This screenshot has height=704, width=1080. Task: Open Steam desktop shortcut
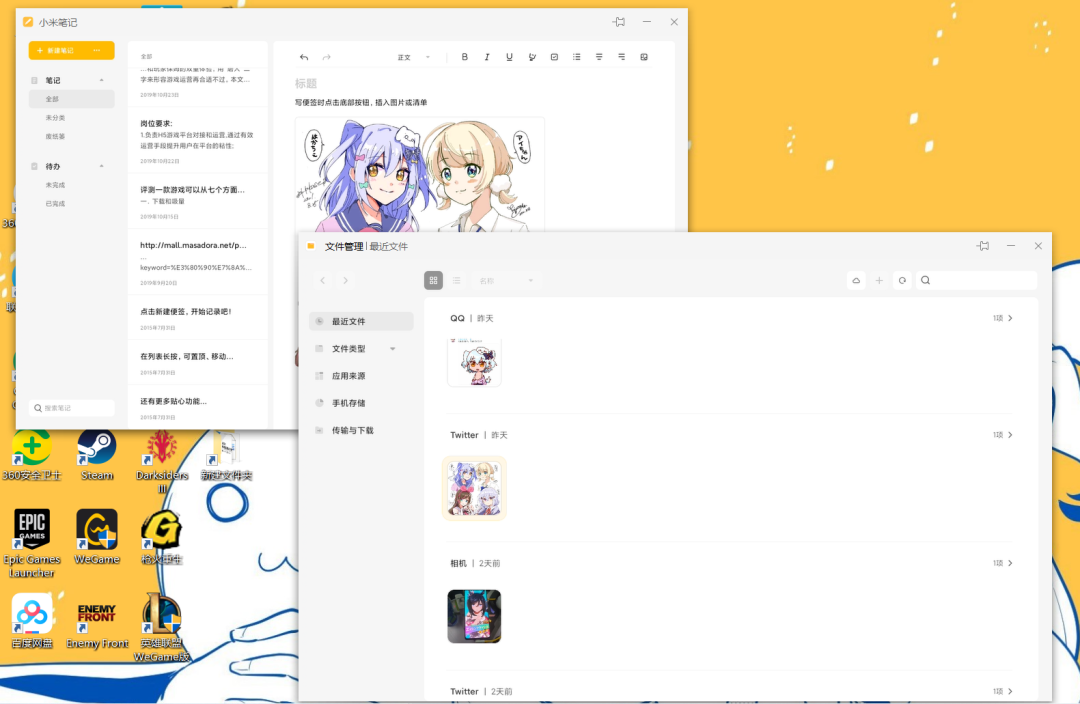[x=96, y=455]
